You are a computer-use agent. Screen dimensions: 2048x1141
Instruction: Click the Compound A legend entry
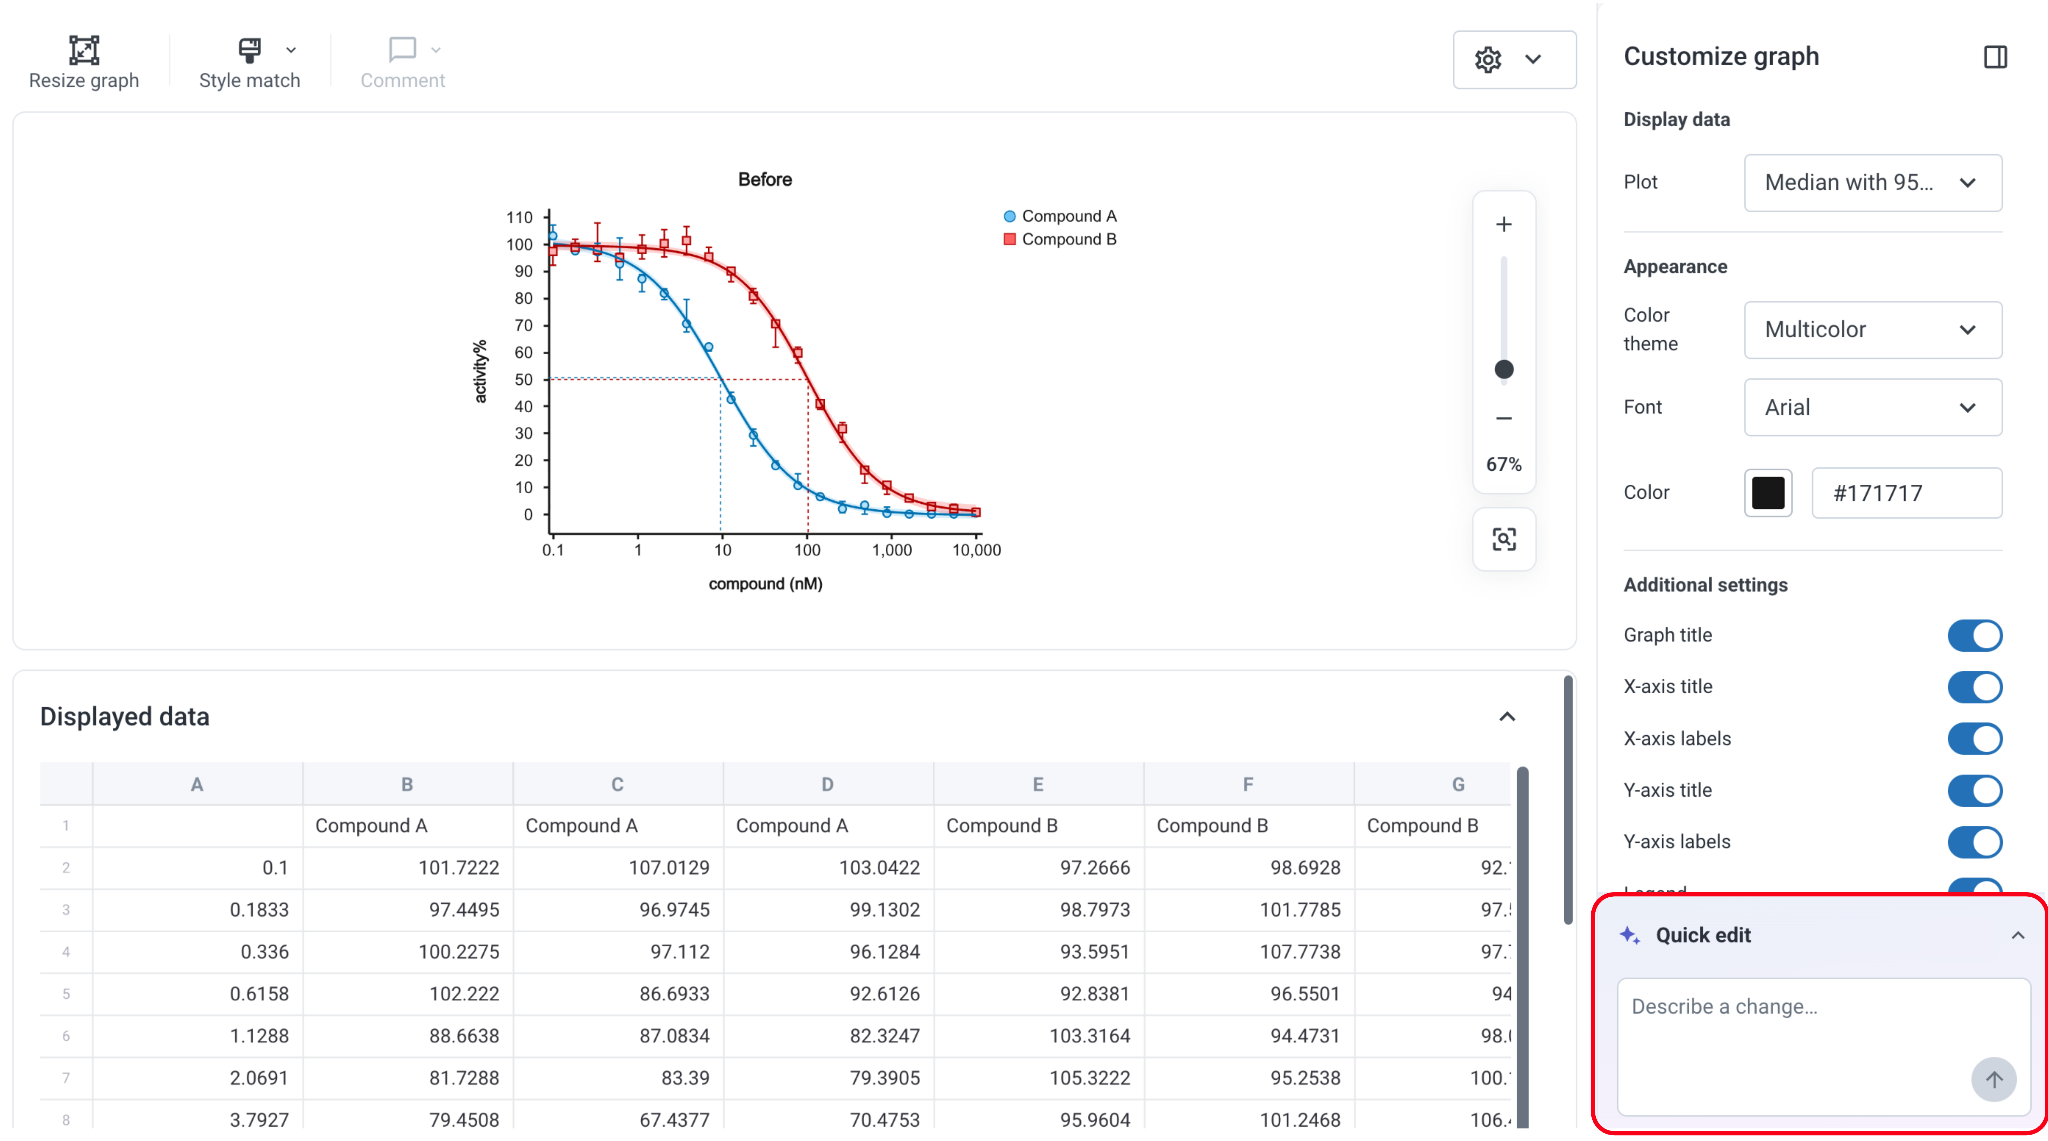pyautogui.click(x=1060, y=216)
